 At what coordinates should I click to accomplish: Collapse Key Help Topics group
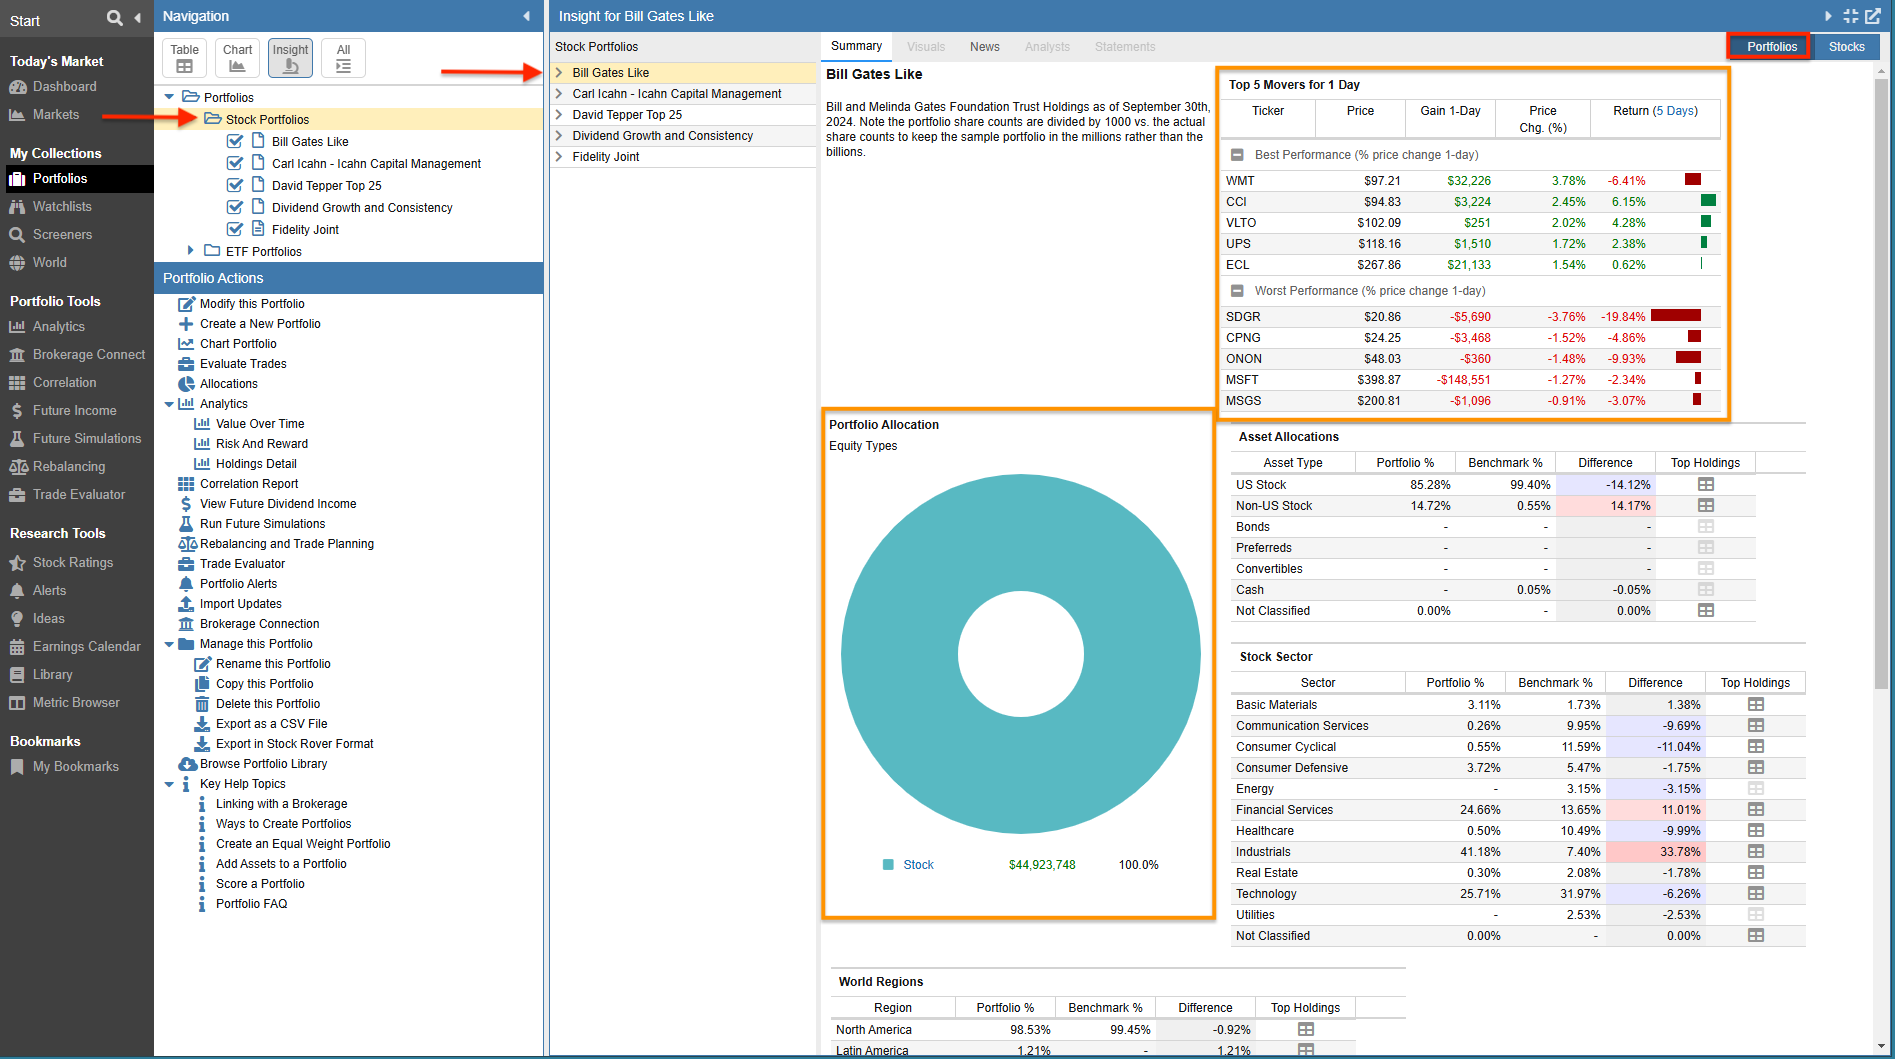pos(169,784)
